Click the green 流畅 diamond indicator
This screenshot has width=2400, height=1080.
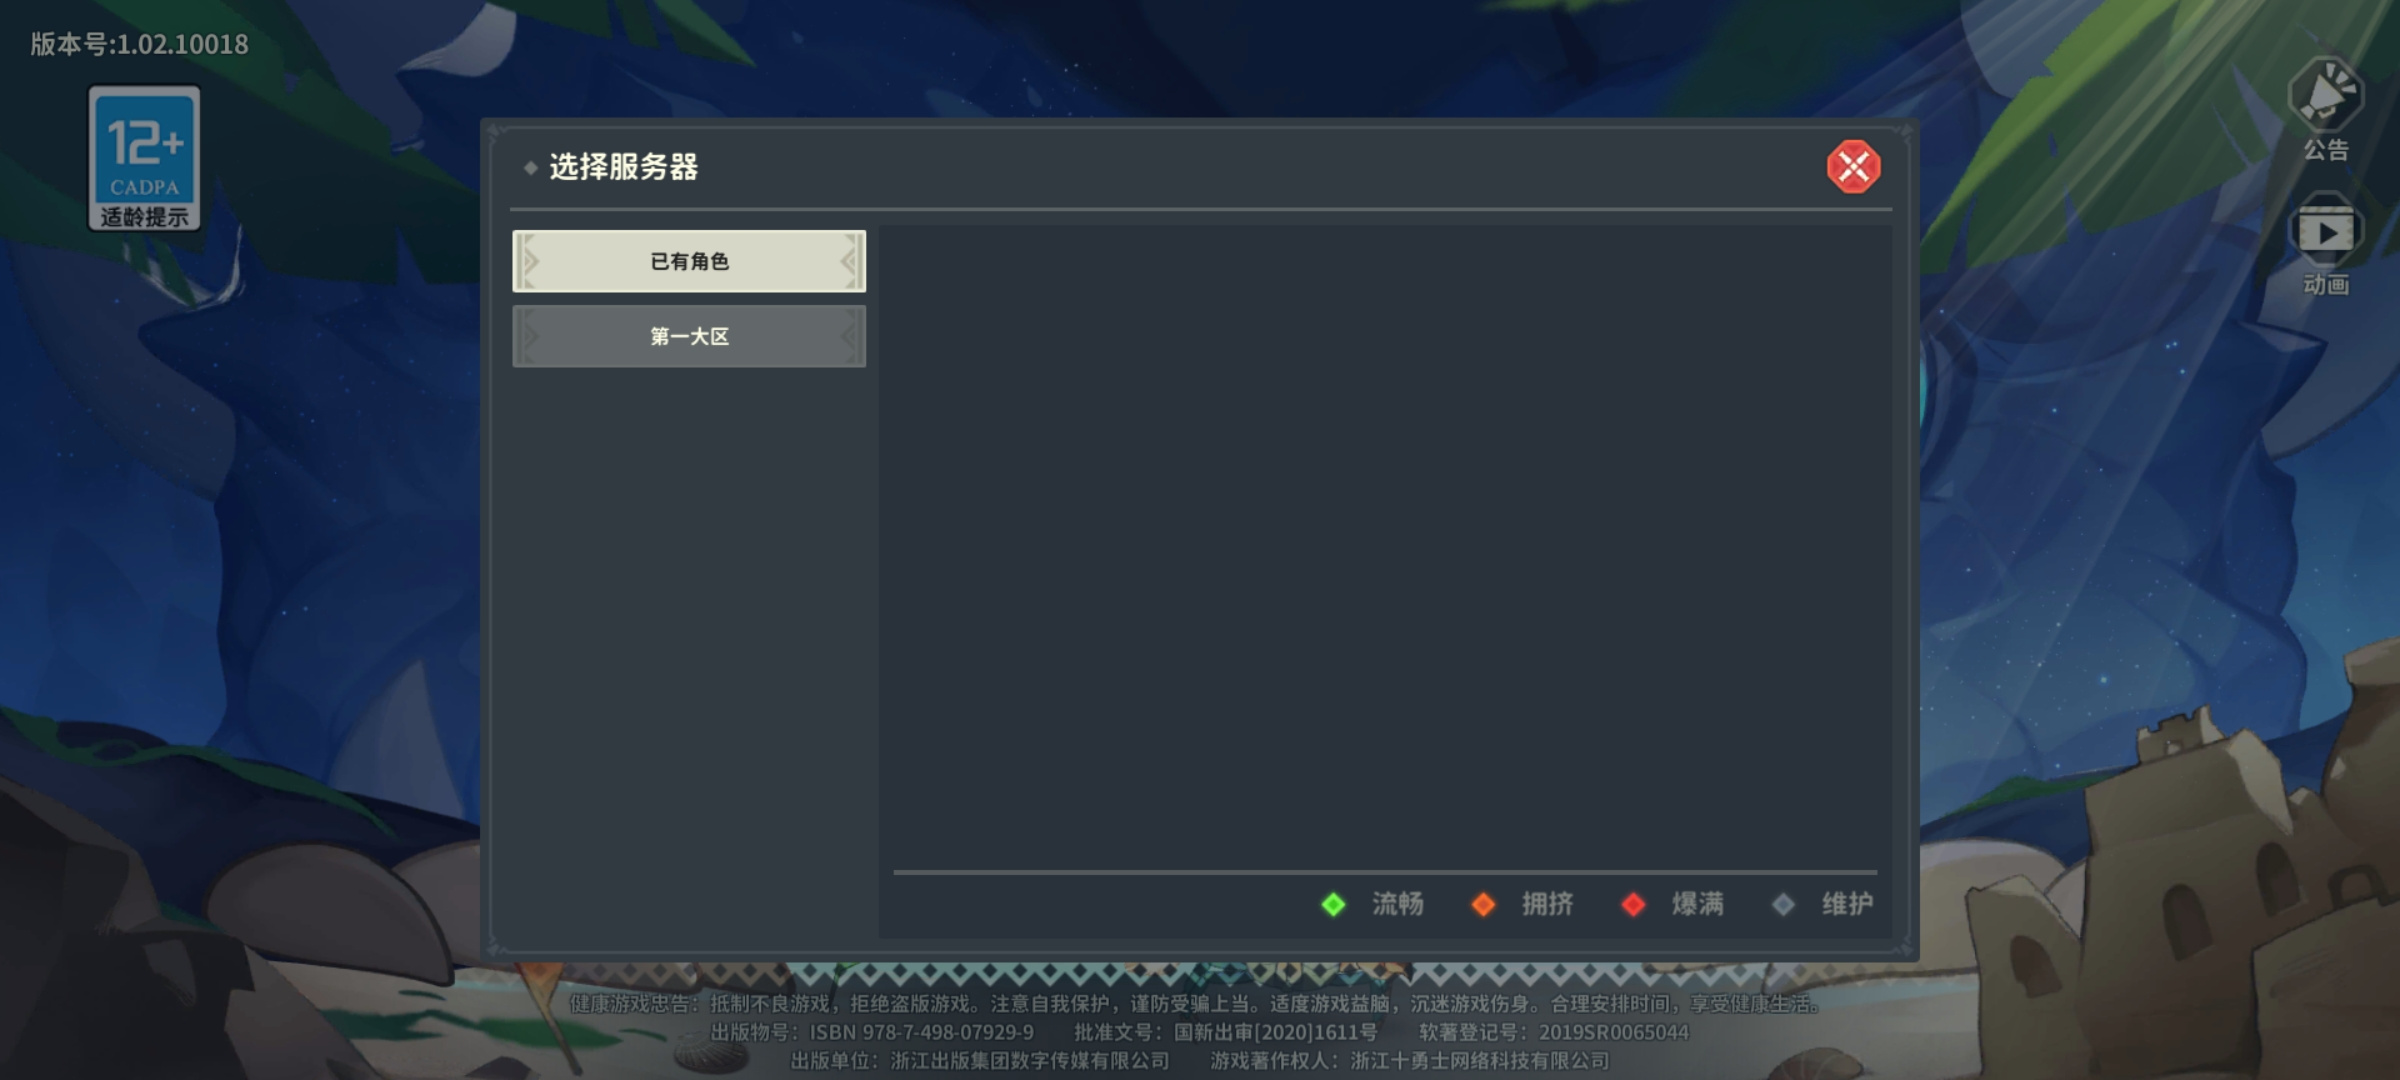(1333, 904)
